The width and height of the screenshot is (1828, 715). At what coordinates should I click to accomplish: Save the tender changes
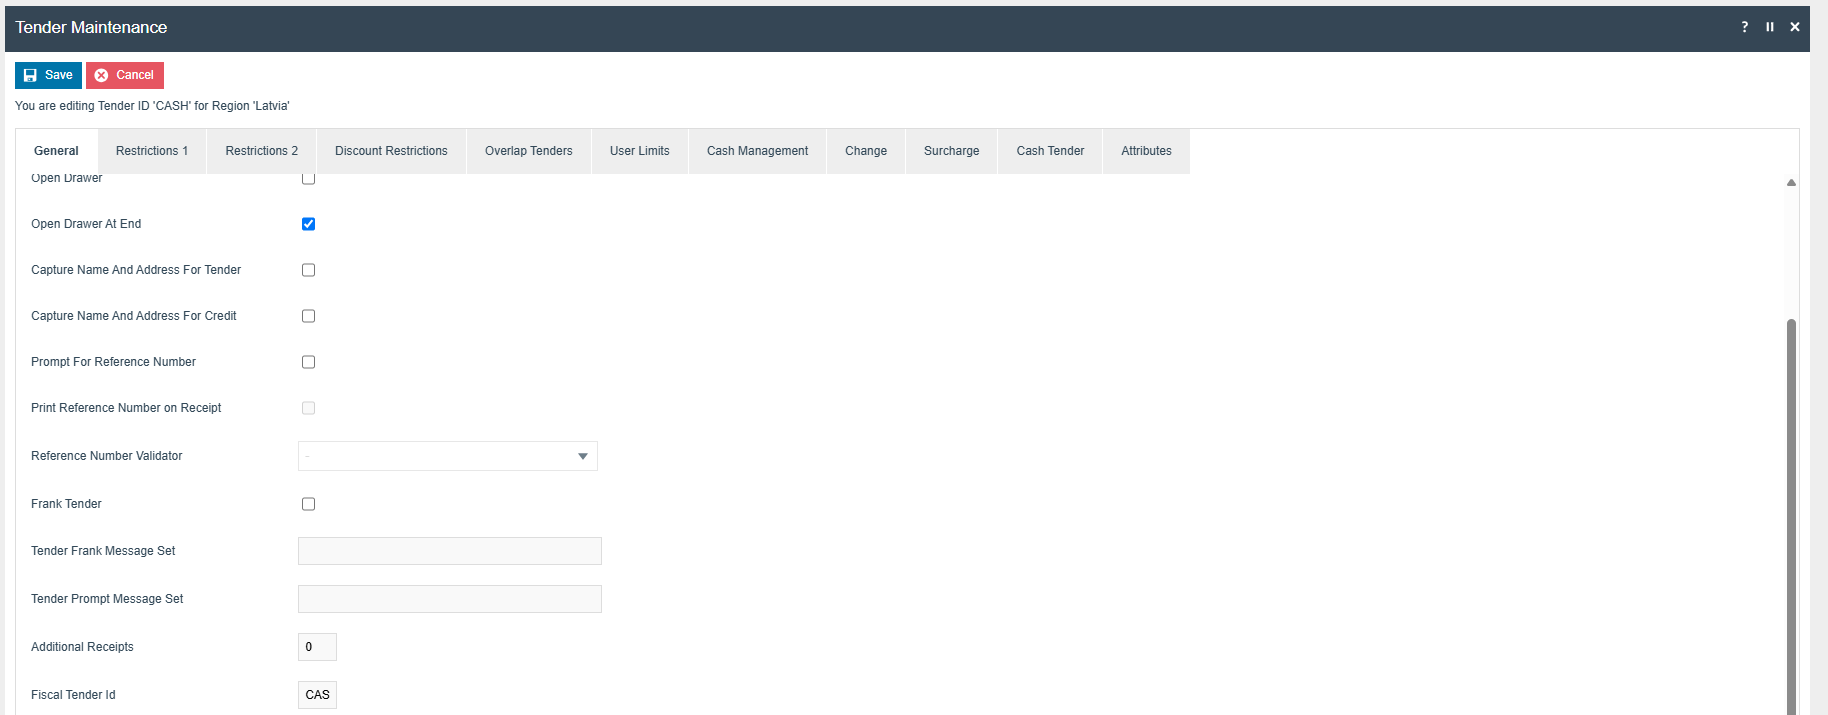pyautogui.click(x=48, y=75)
